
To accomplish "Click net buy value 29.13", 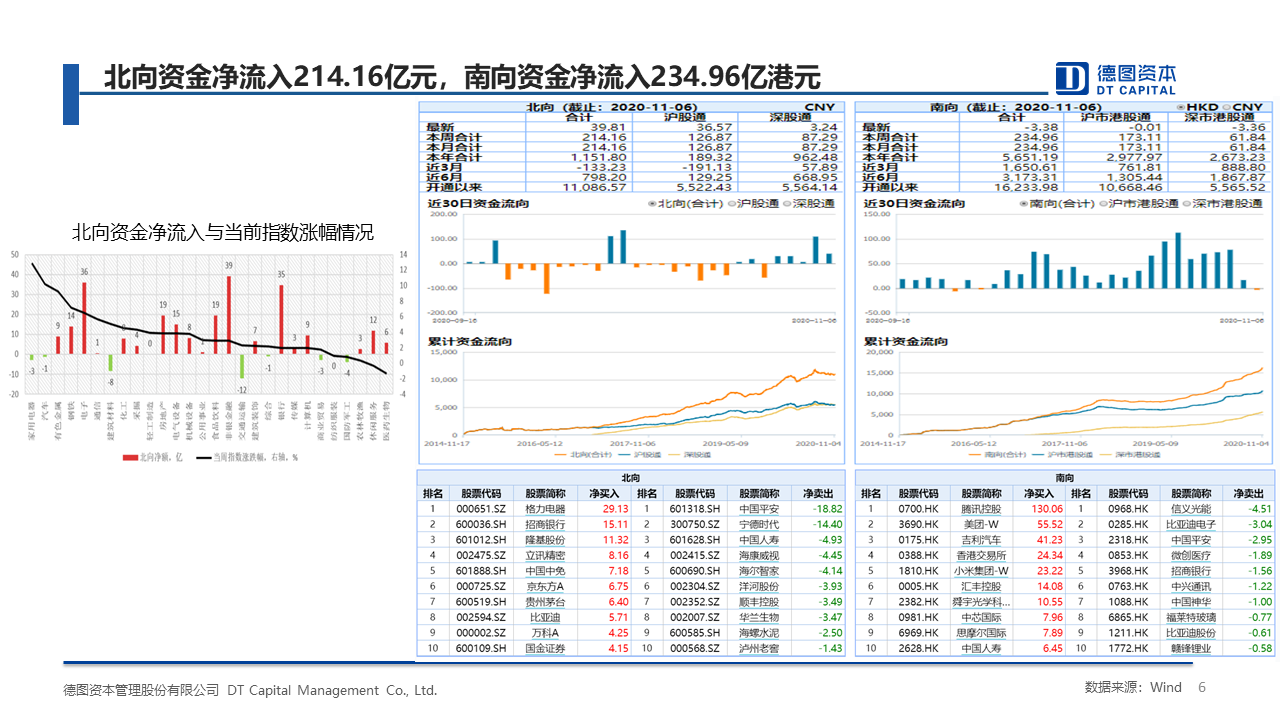I will 615,508.
